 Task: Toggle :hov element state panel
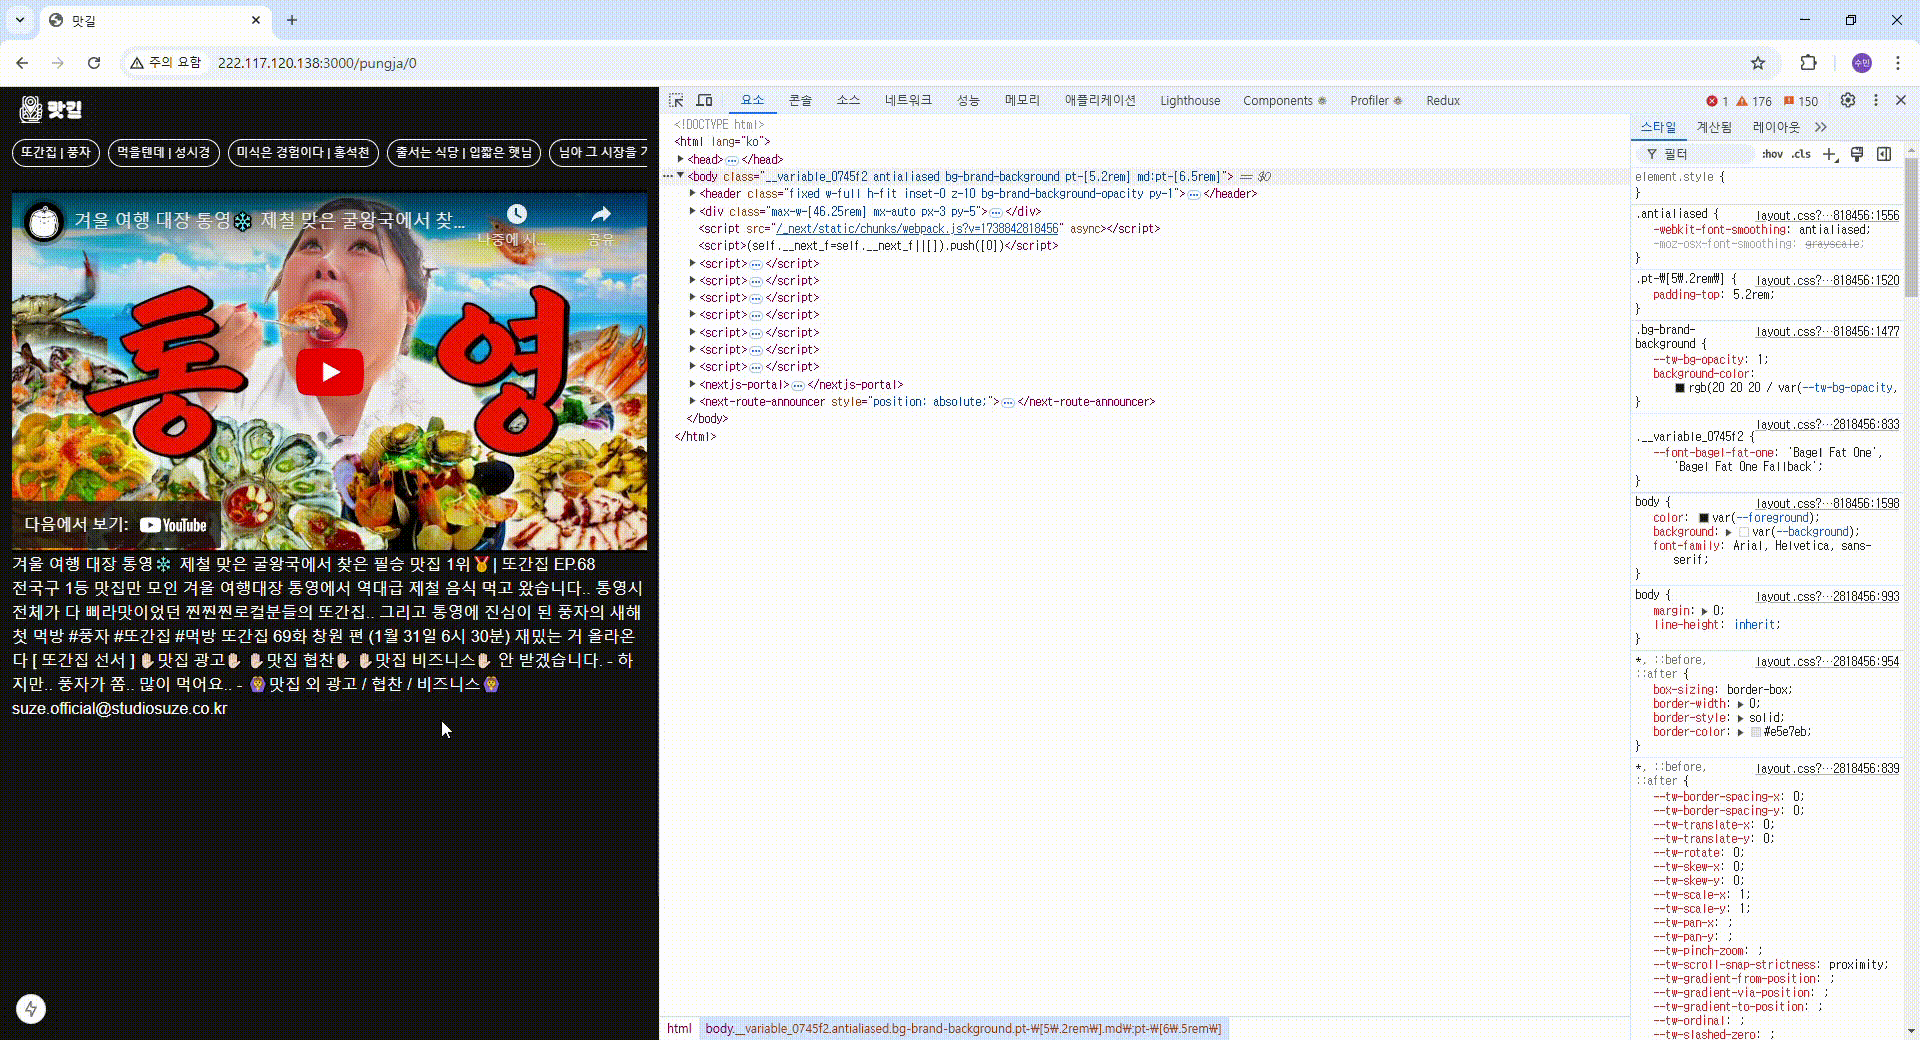click(1772, 154)
